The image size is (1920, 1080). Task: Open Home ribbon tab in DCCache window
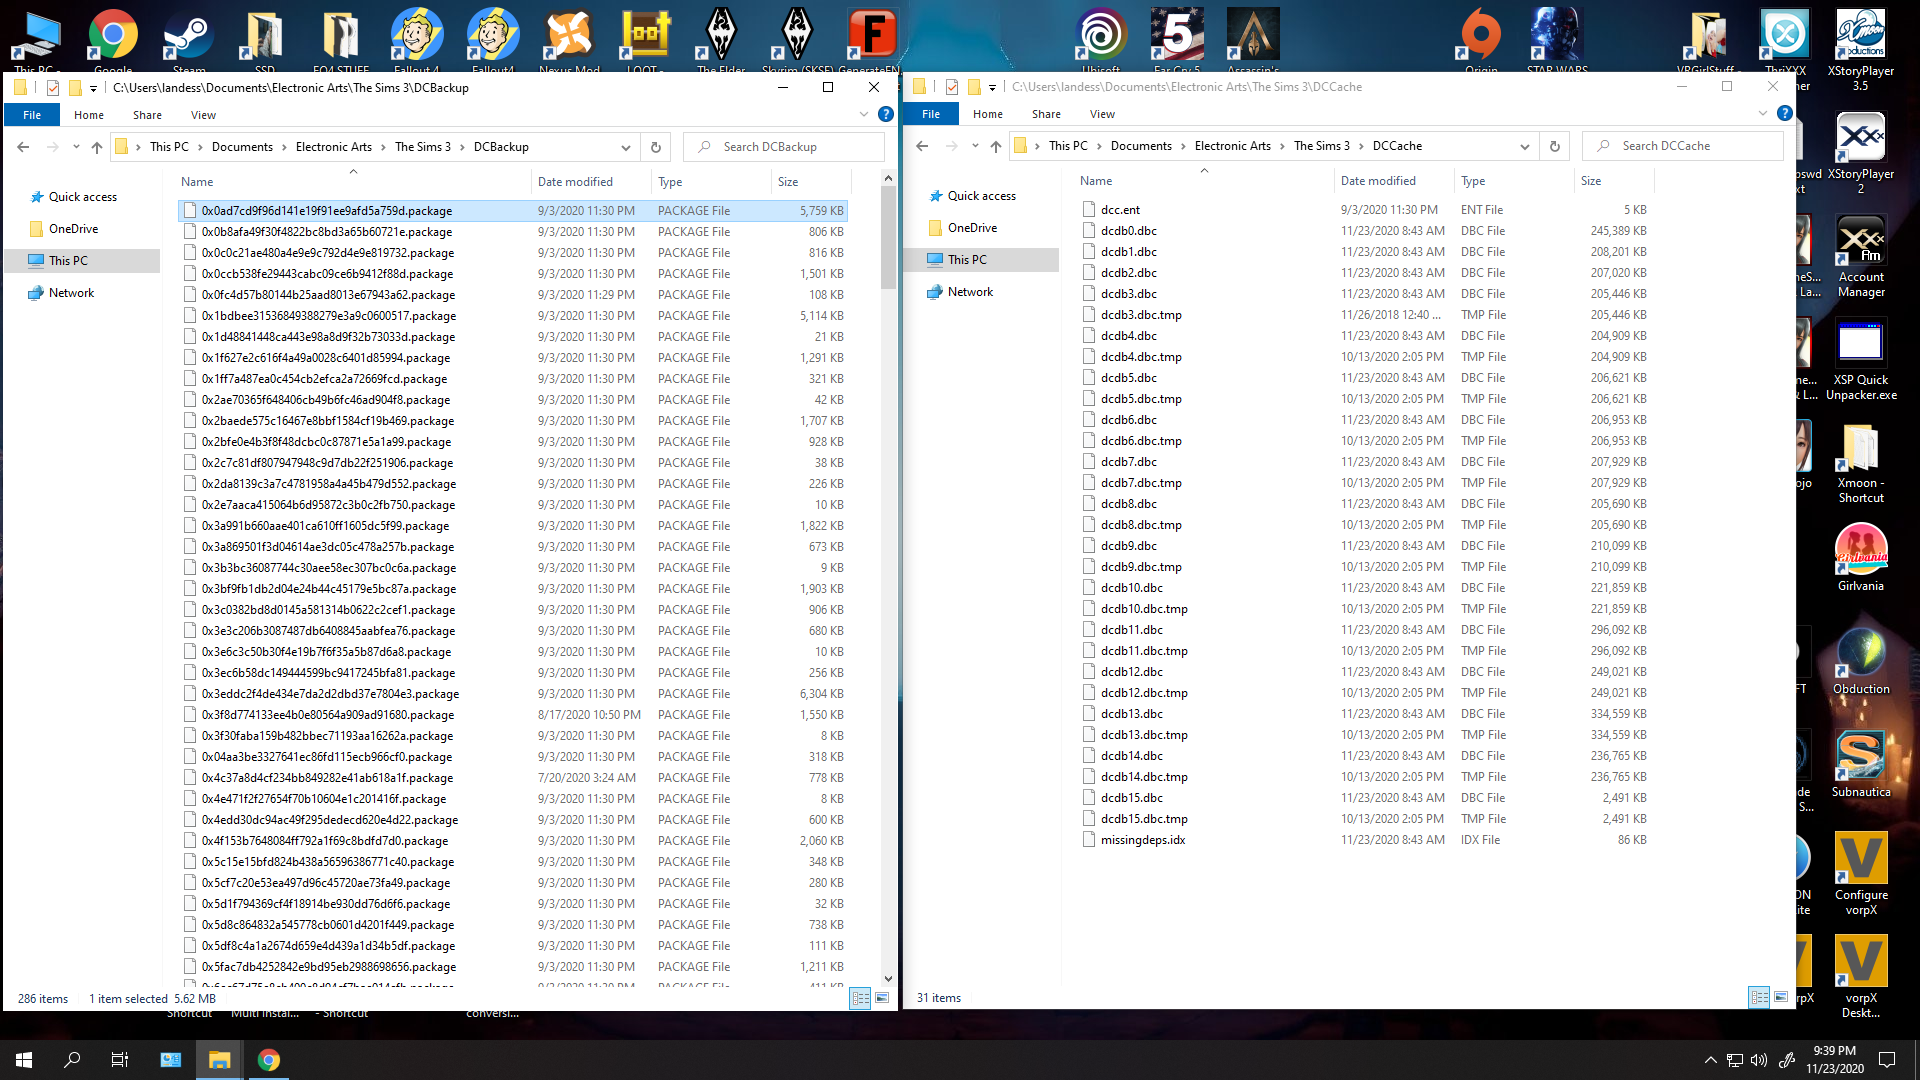988,114
